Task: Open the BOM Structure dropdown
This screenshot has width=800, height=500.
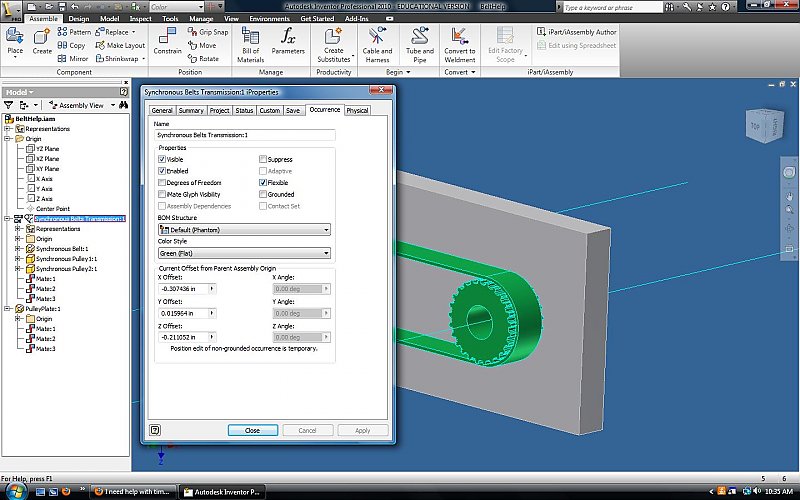Action: point(244,230)
